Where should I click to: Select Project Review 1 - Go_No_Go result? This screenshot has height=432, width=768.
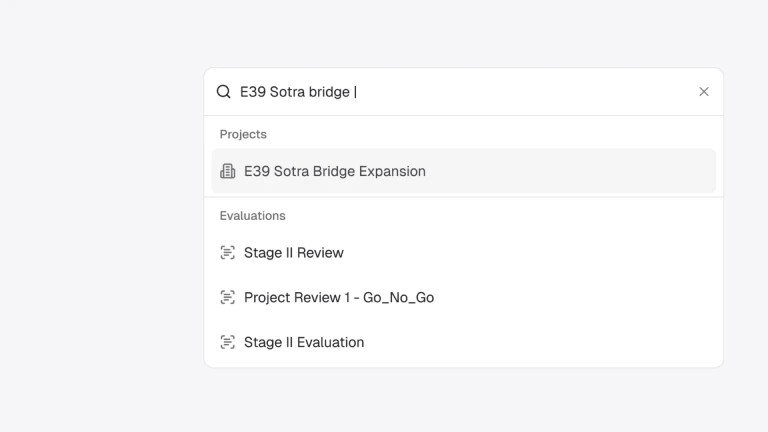click(x=339, y=297)
